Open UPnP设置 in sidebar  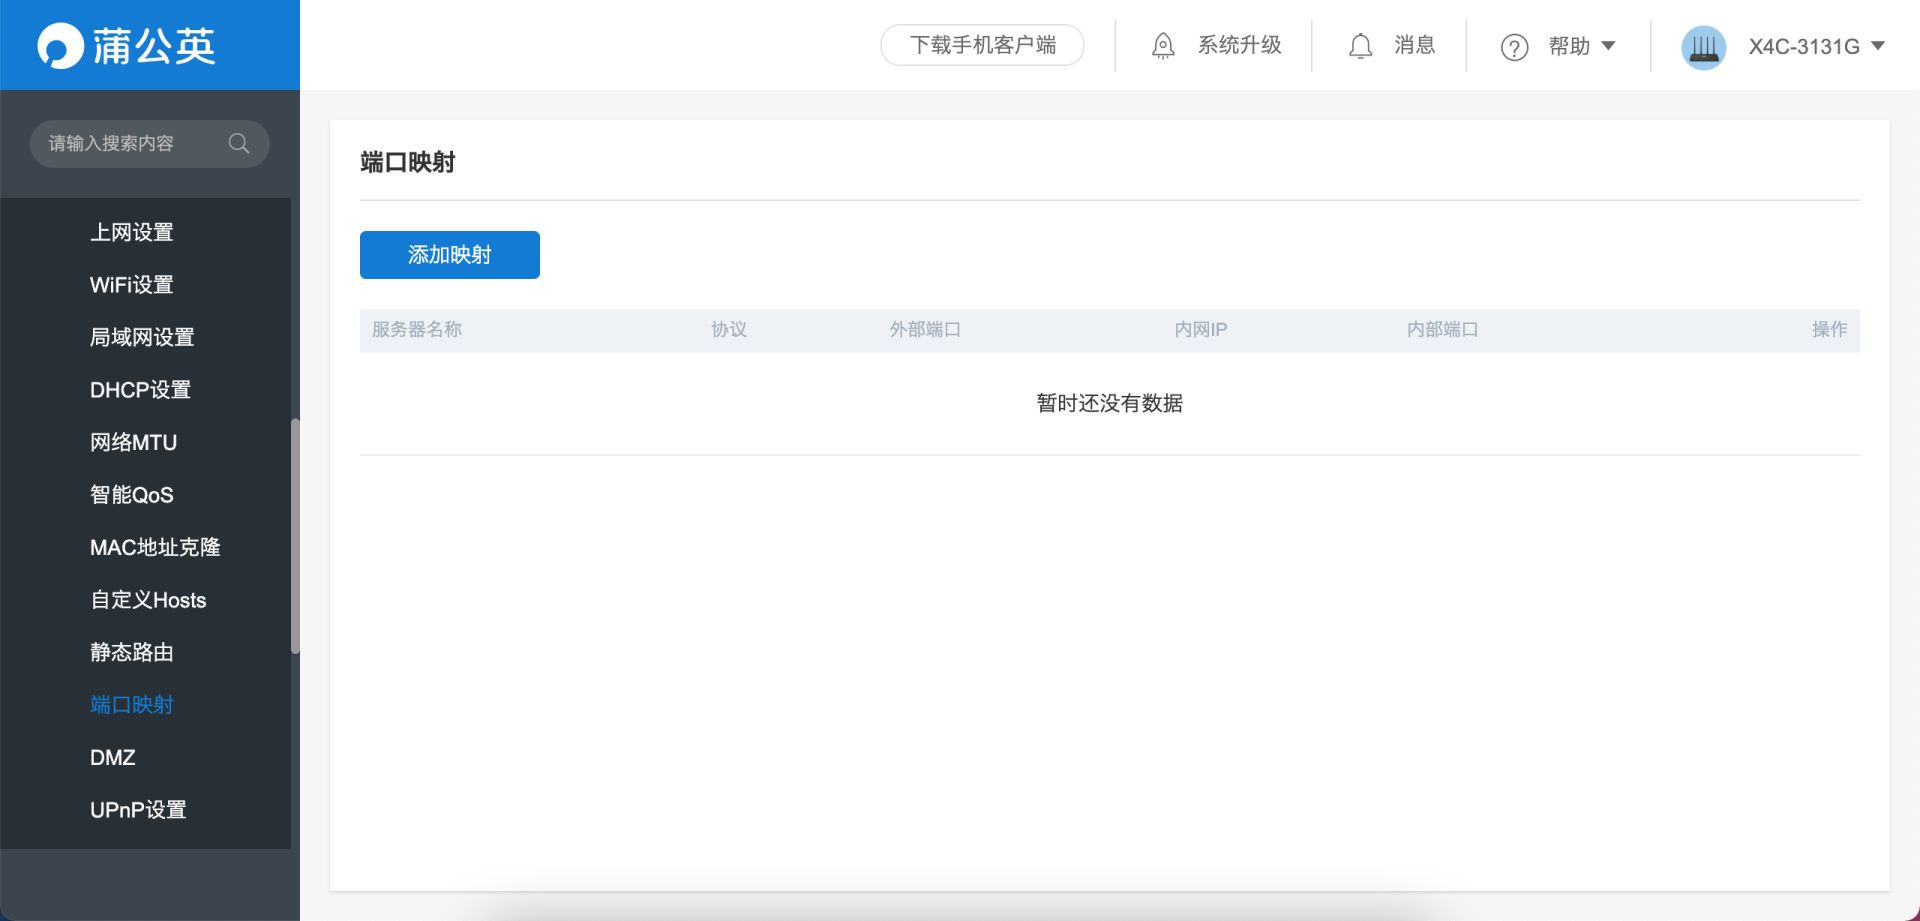tap(138, 810)
